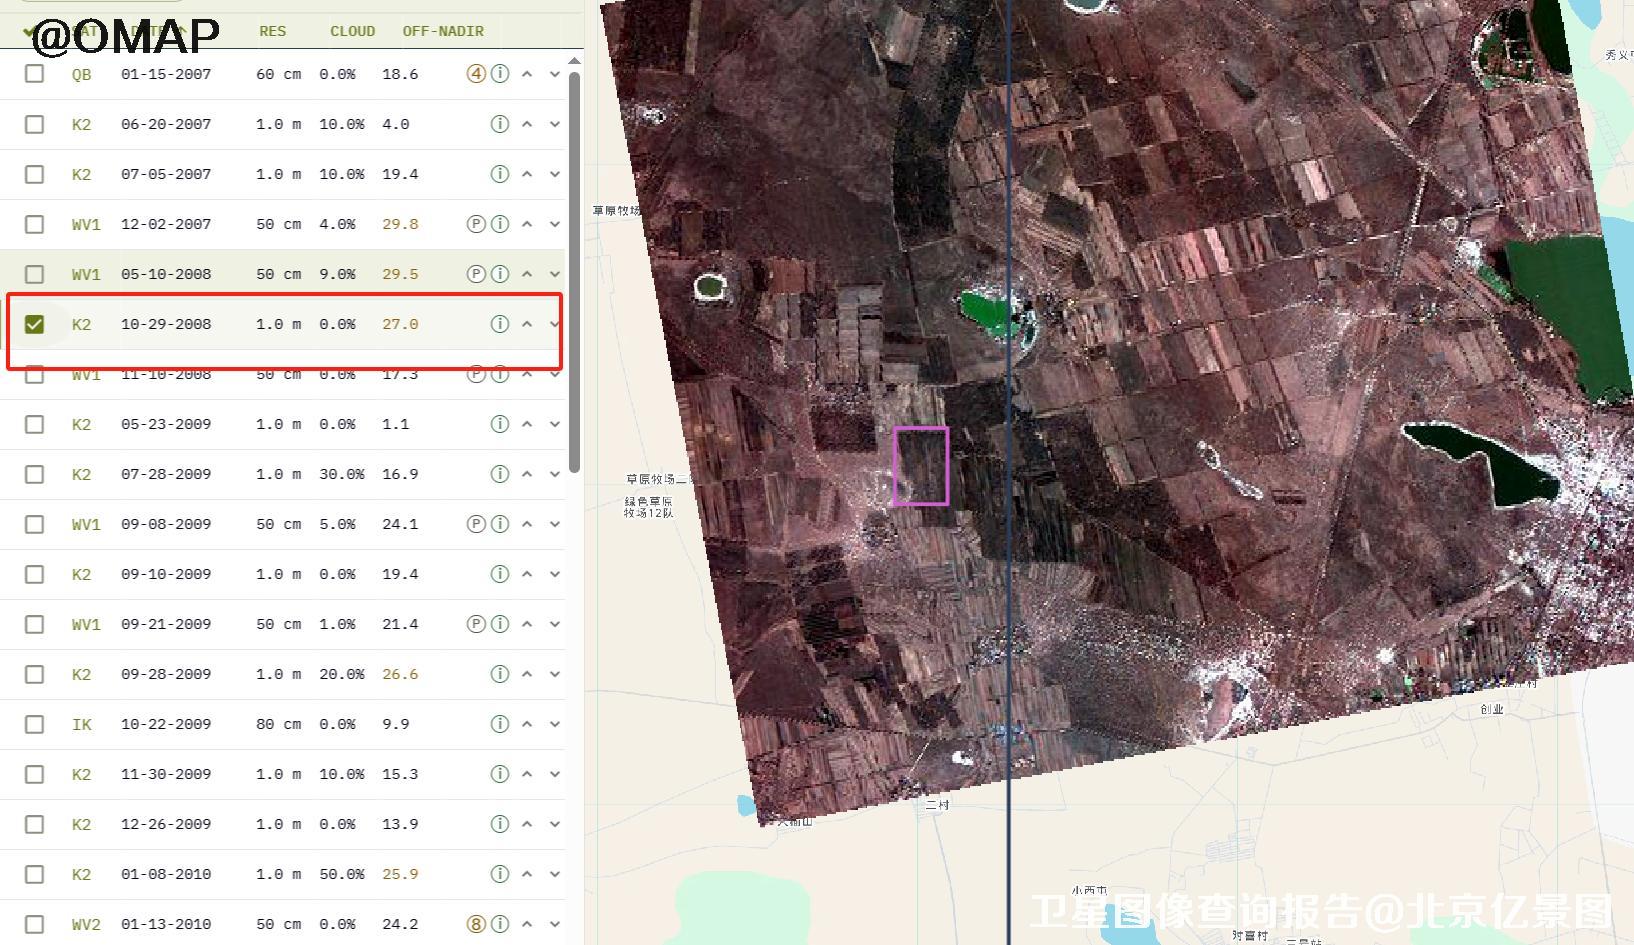
Task: Open info icon for QB 01-15-2007 row
Action: click(500, 74)
